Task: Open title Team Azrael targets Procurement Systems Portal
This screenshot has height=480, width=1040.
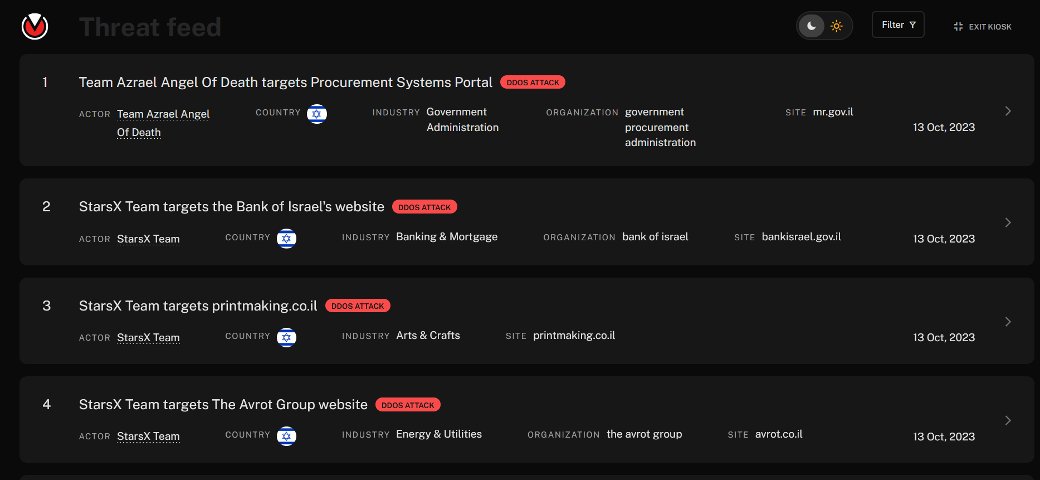Action: pyautogui.click(x=286, y=82)
